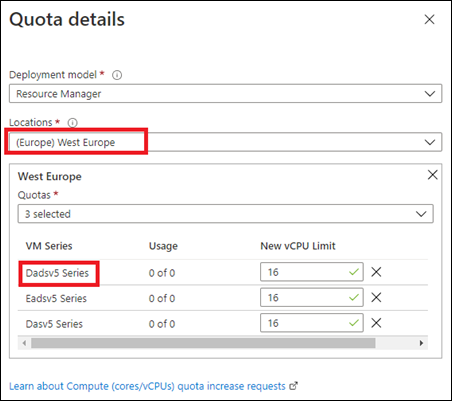This screenshot has height=401, width=453.
Task: Click the horizontal scrollbar left arrow
Action: [24, 343]
